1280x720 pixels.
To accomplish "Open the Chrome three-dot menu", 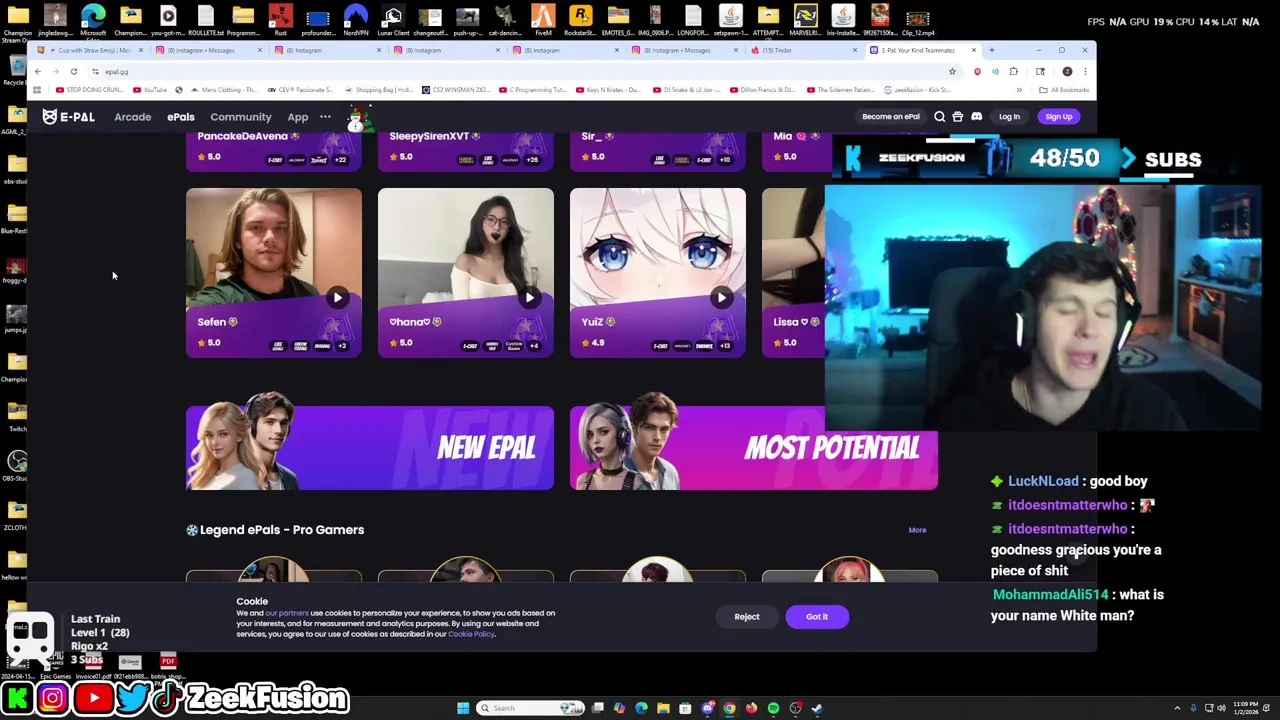I will point(1085,72).
